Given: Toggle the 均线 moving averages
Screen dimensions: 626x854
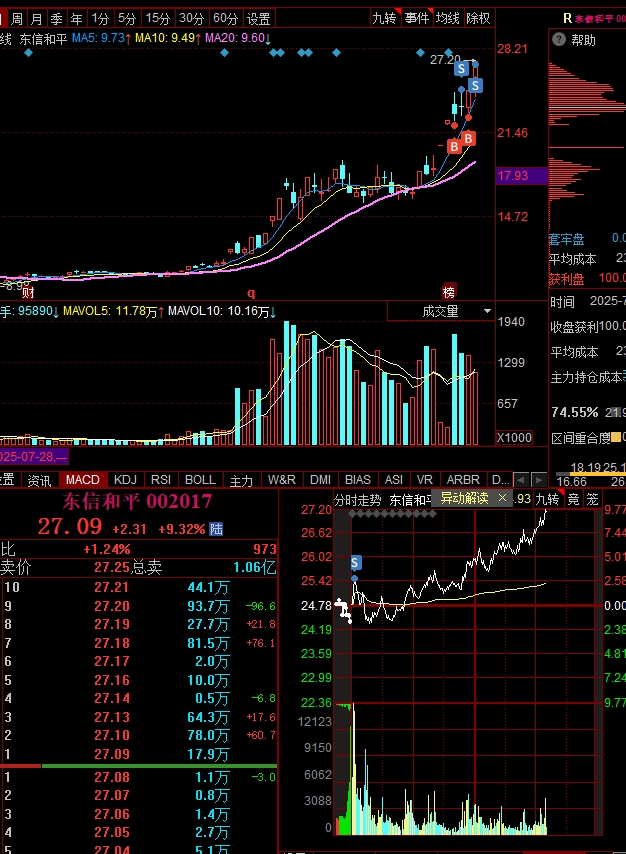Looking at the screenshot, I should 448,19.
